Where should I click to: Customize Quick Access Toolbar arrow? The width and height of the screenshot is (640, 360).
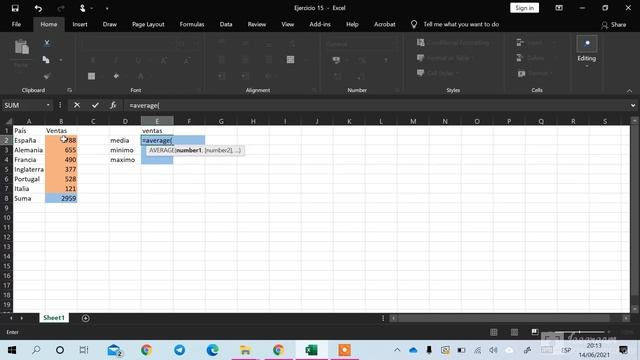pos(107,8)
